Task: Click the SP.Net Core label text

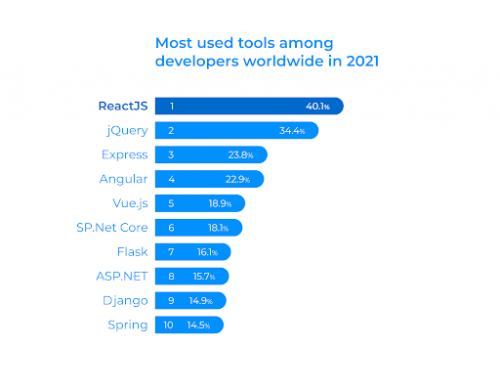Action: click(x=112, y=228)
